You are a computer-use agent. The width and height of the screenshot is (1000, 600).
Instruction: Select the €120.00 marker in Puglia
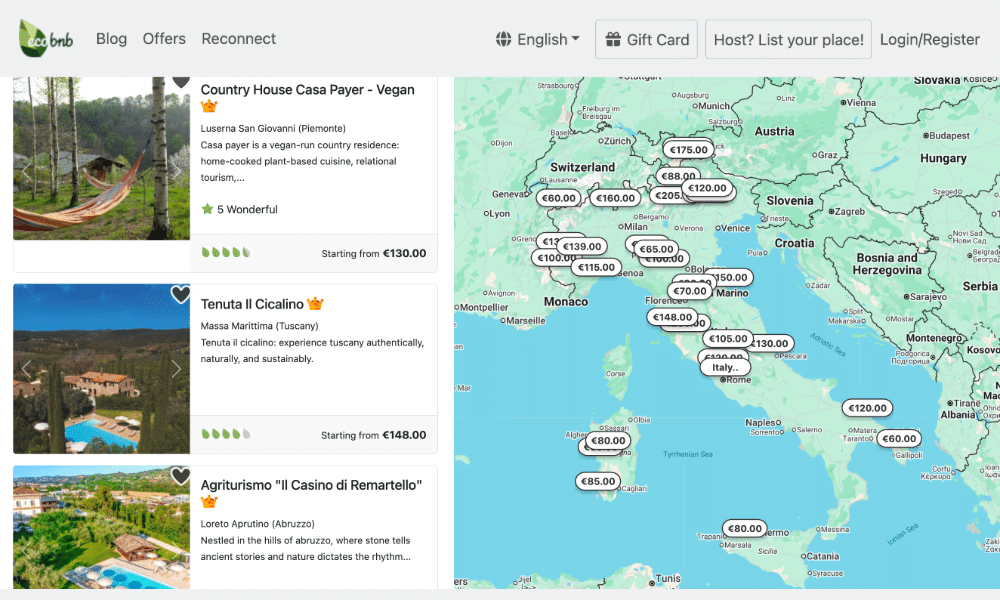(867, 408)
